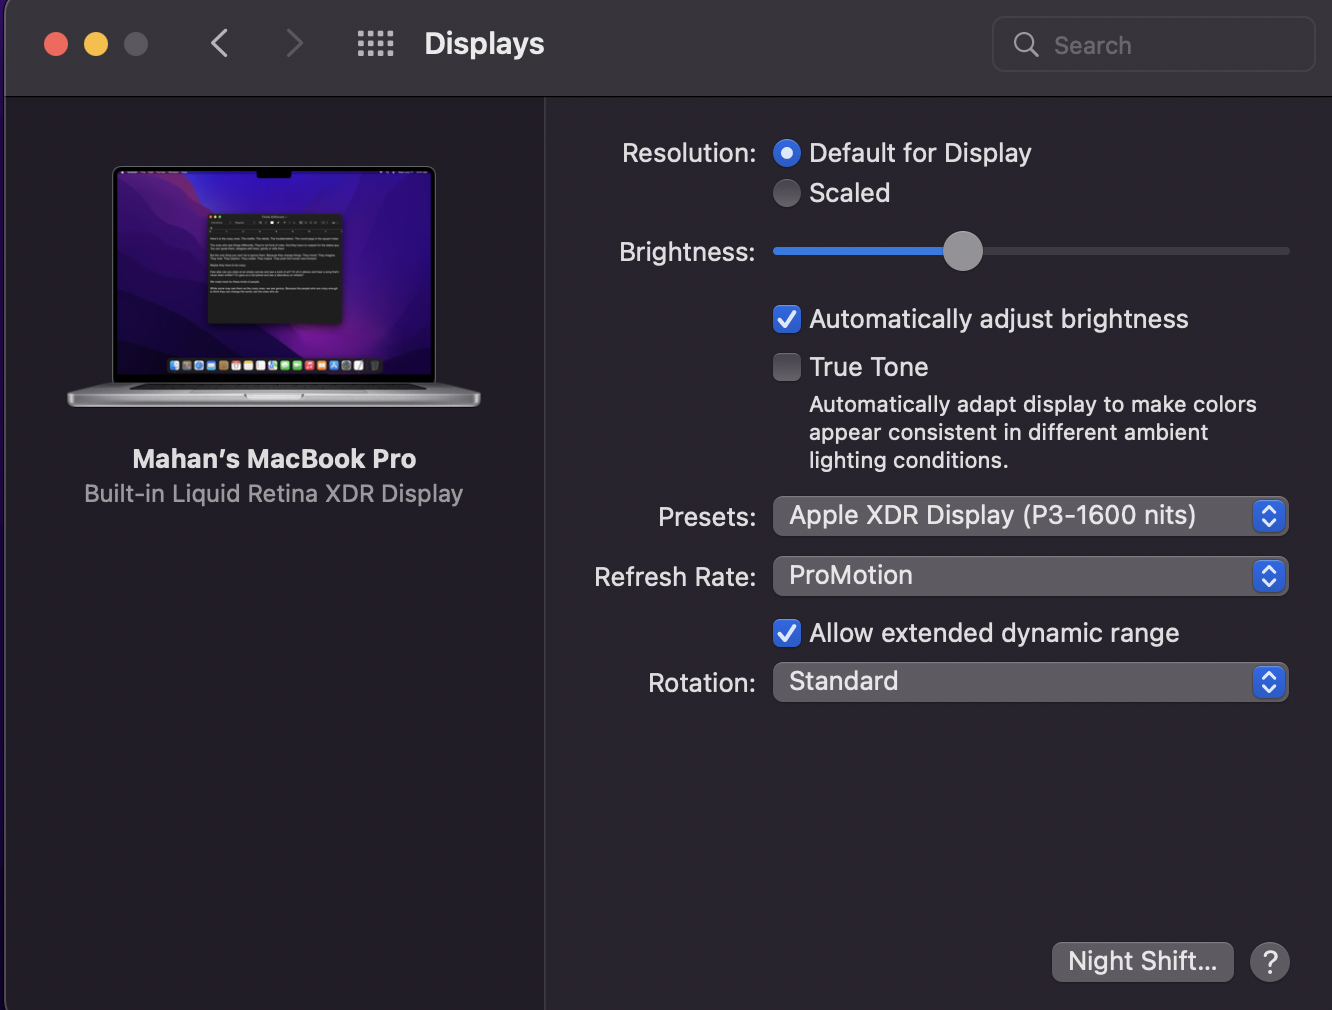Open the Apple XDR Display presets menu
Screen dimensions: 1332x1010
[x=1010, y=516]
